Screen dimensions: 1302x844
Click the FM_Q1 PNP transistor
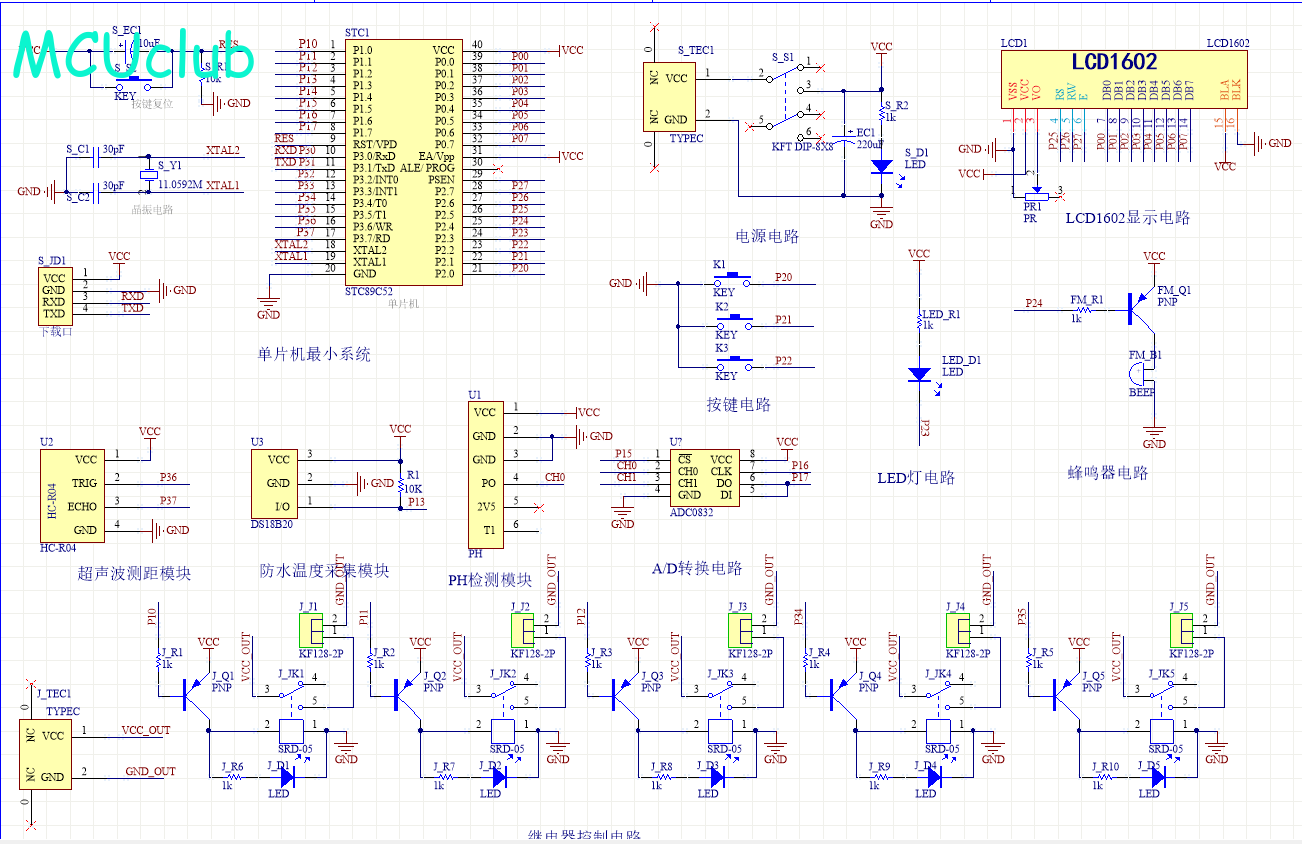1138,308
